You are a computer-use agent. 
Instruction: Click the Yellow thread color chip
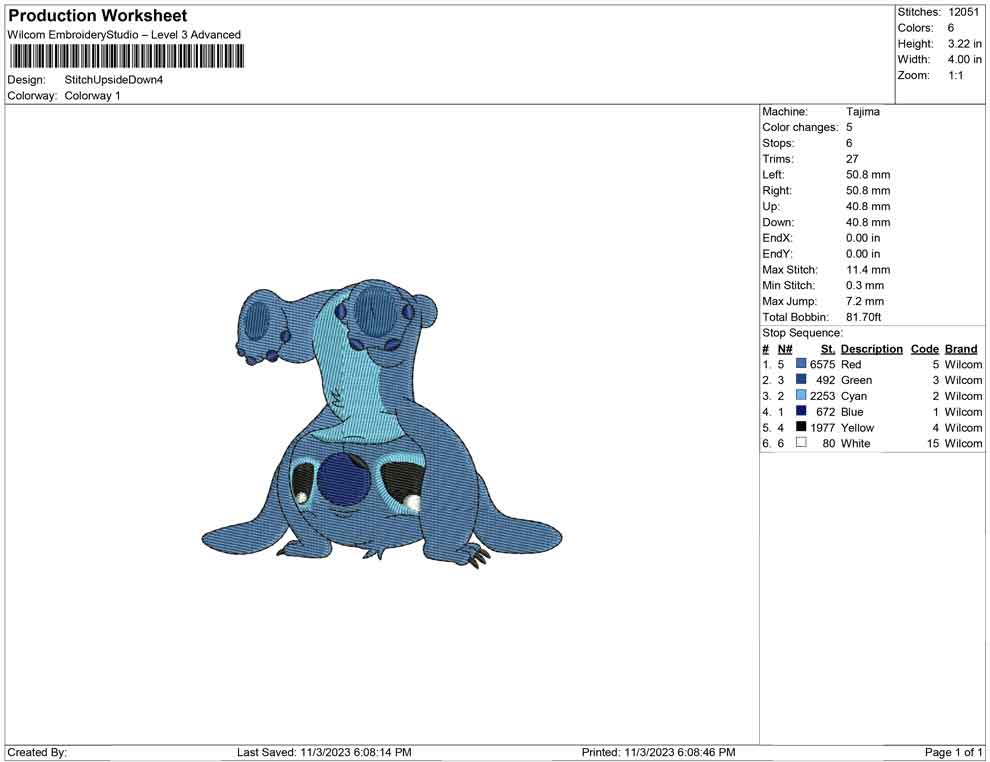coord(799,428)
